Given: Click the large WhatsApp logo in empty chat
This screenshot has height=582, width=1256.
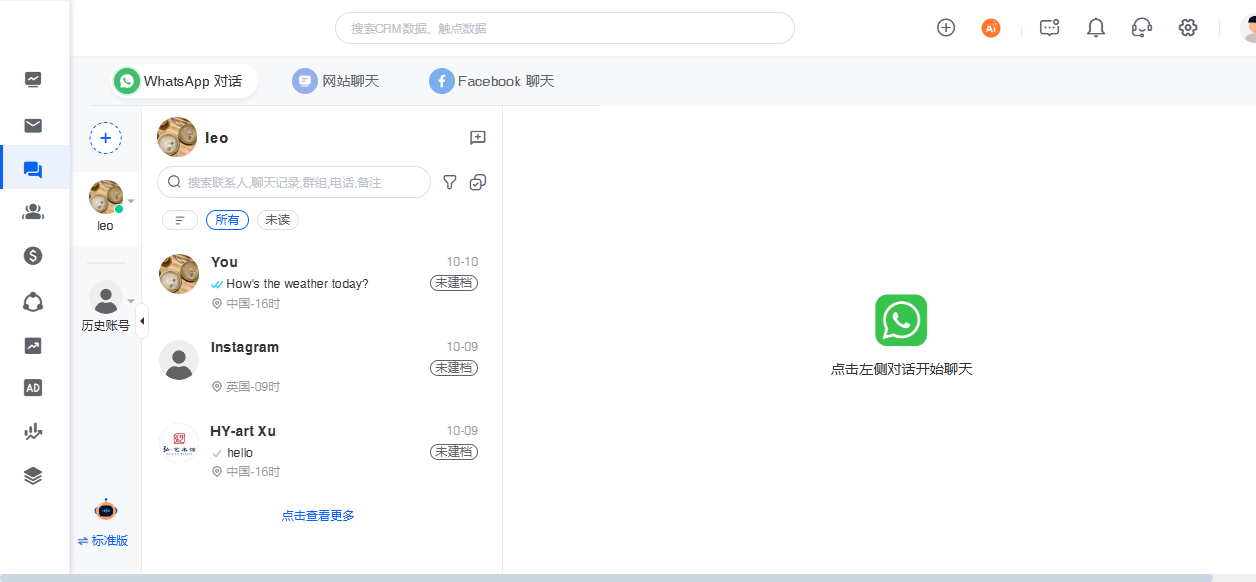Looking at the screenshot, I should pos(901,320).
